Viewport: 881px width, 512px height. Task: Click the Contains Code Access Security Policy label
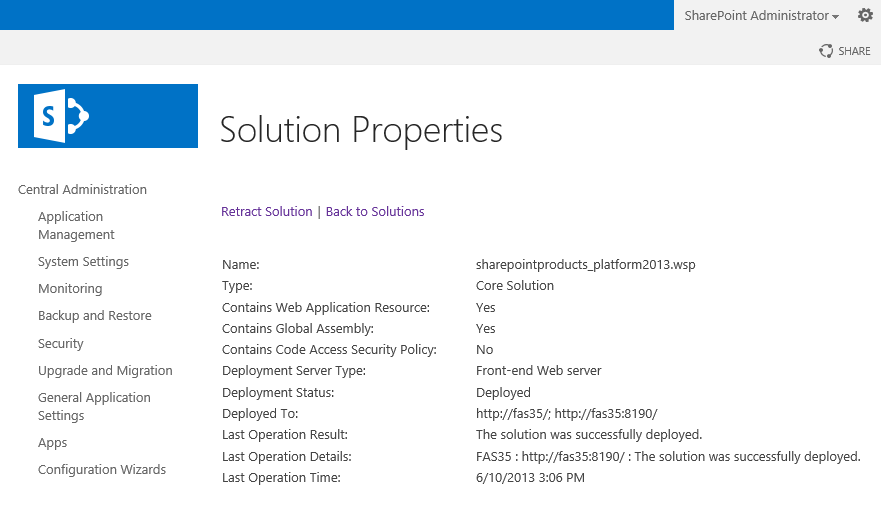(329, 350)
